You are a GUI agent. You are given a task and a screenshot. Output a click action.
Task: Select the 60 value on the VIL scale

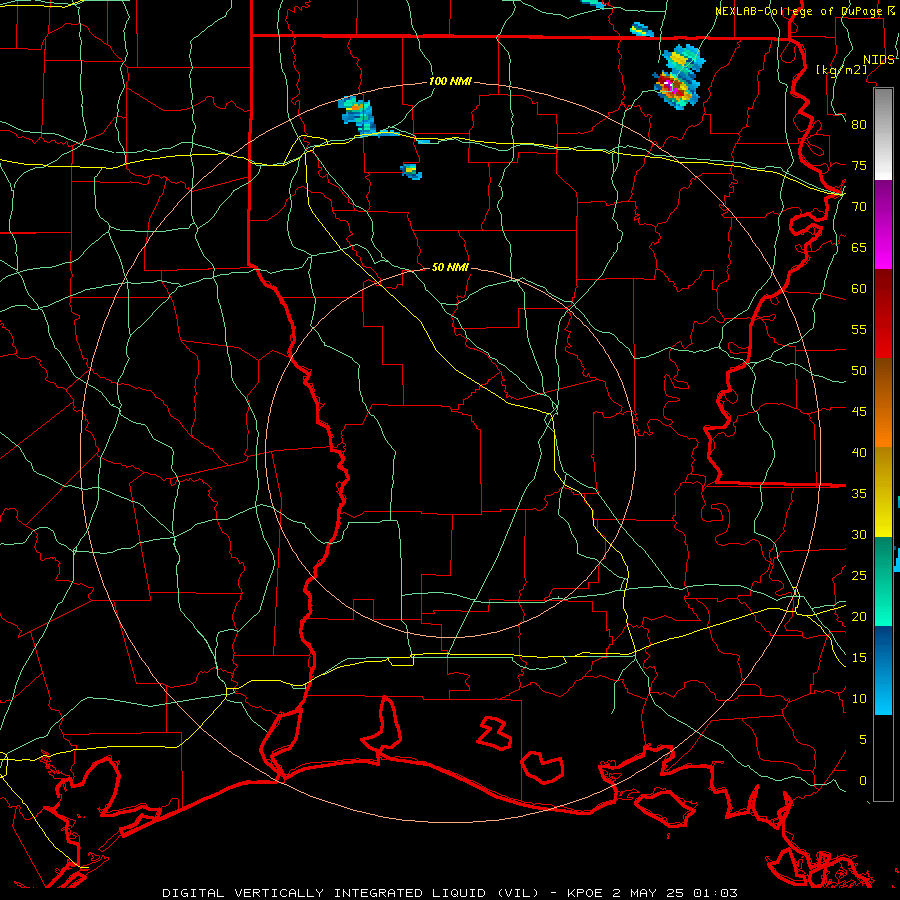[859, 289]
